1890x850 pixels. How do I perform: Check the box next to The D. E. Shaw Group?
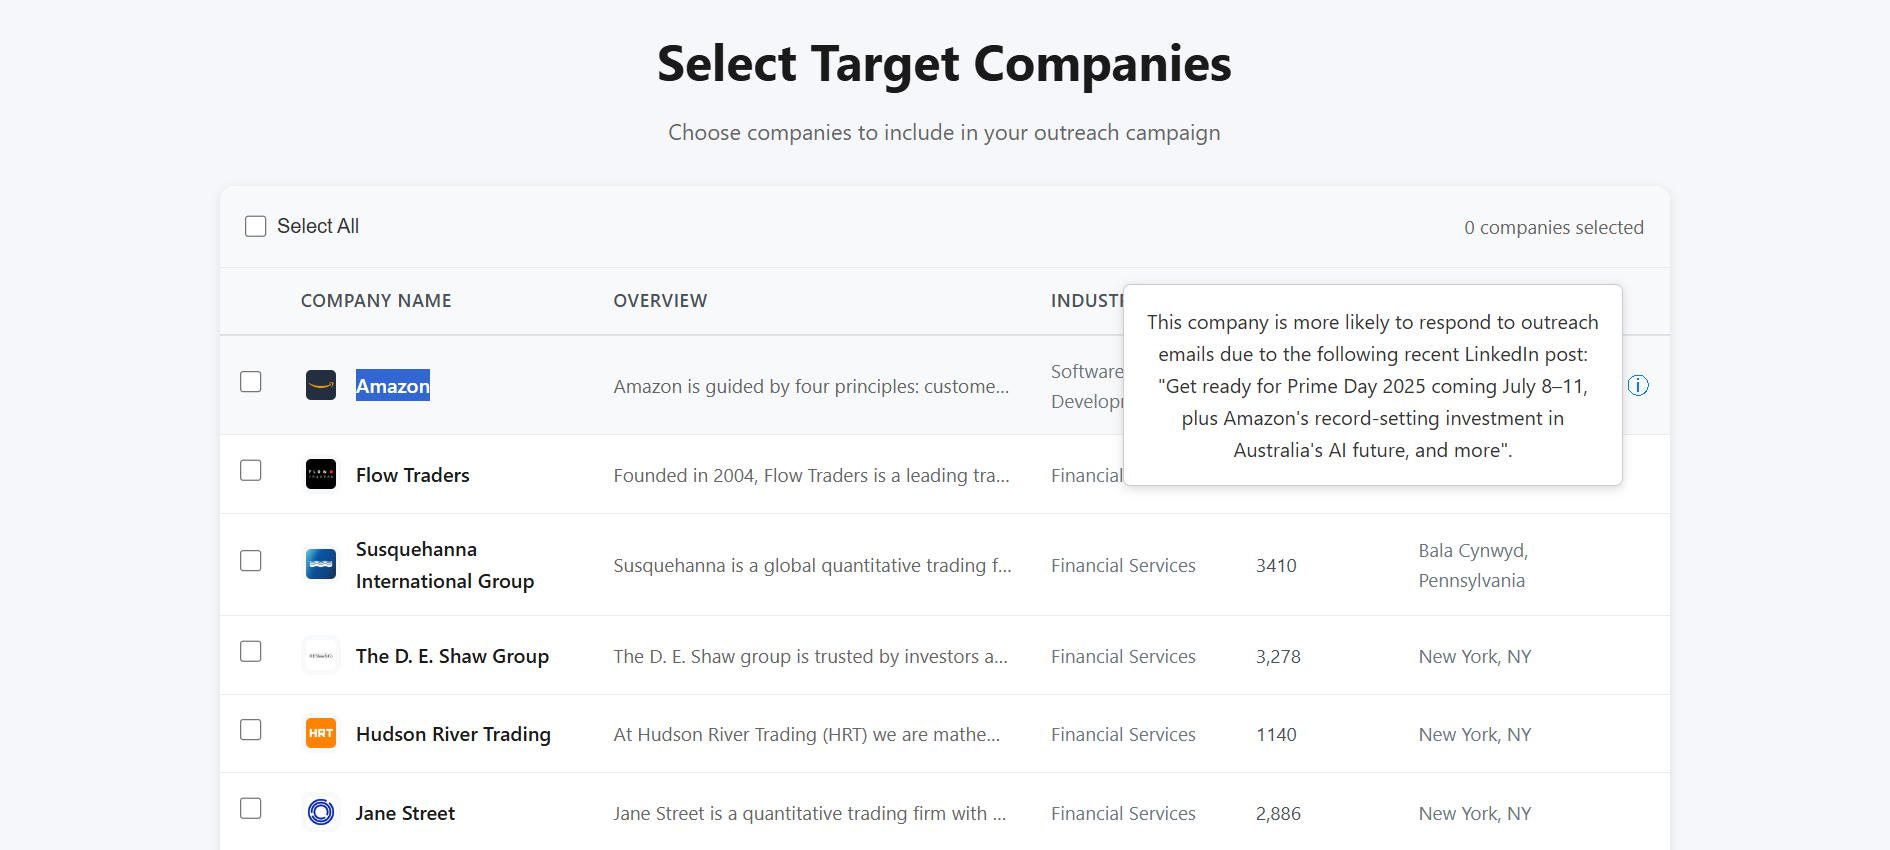coord(251,651)
